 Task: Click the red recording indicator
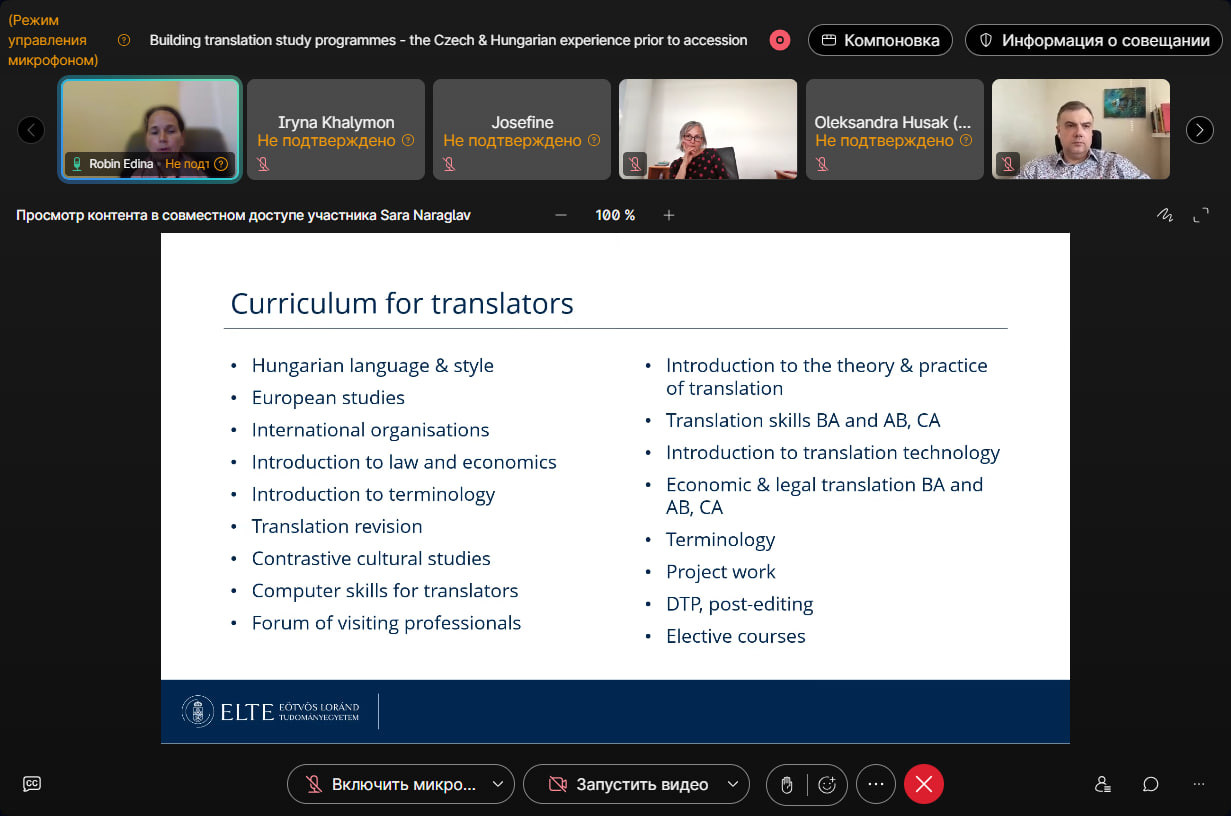(x=780, y=40)
